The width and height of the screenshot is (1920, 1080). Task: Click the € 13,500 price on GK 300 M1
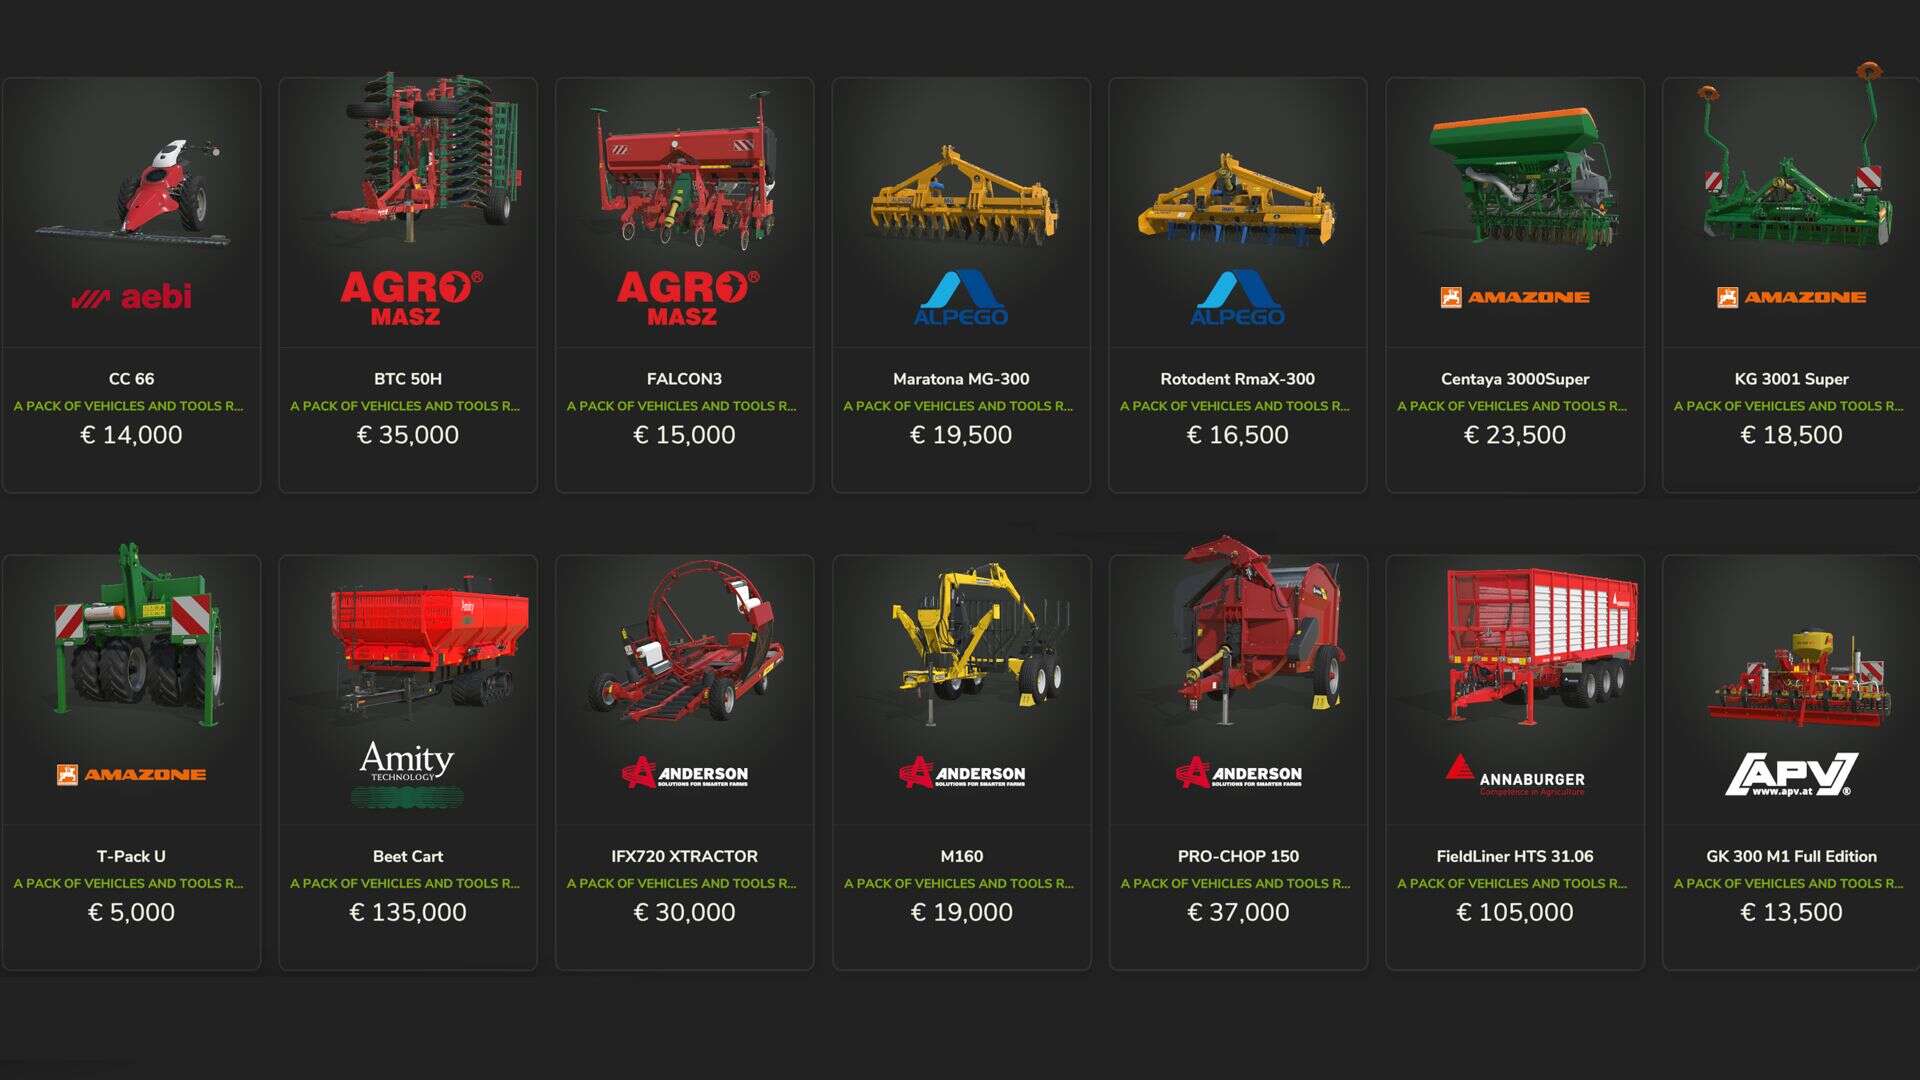click(x=1791, y=912)
